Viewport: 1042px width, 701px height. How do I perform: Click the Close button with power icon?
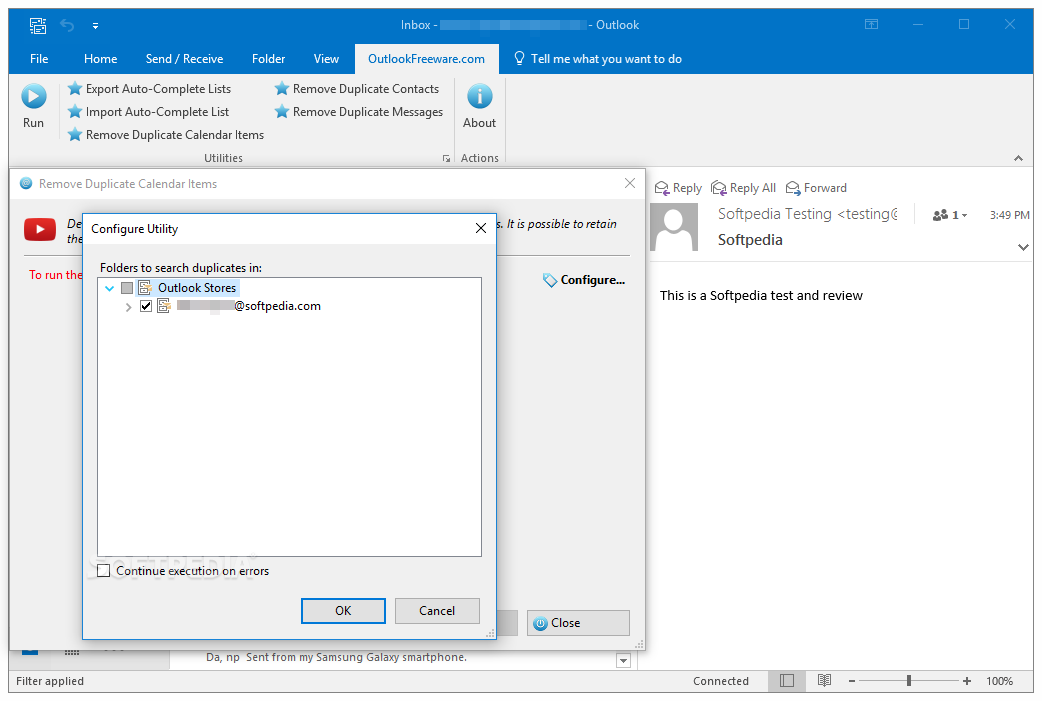pos(578,623)
